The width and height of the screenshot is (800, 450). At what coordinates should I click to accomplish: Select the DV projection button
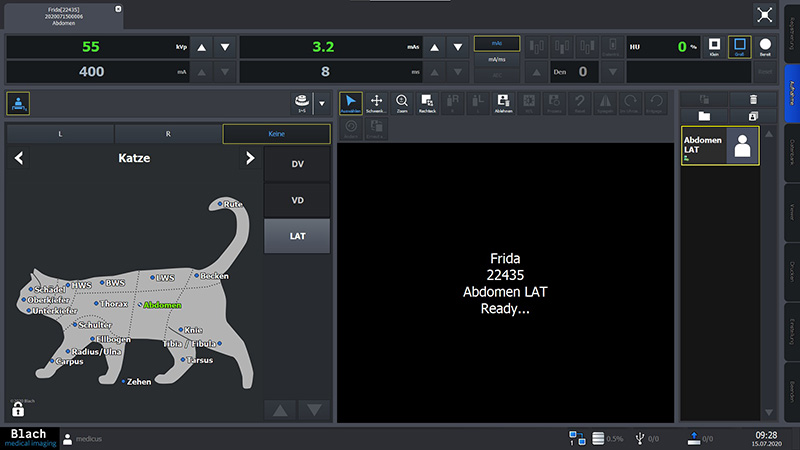click(x=297, y=164)
